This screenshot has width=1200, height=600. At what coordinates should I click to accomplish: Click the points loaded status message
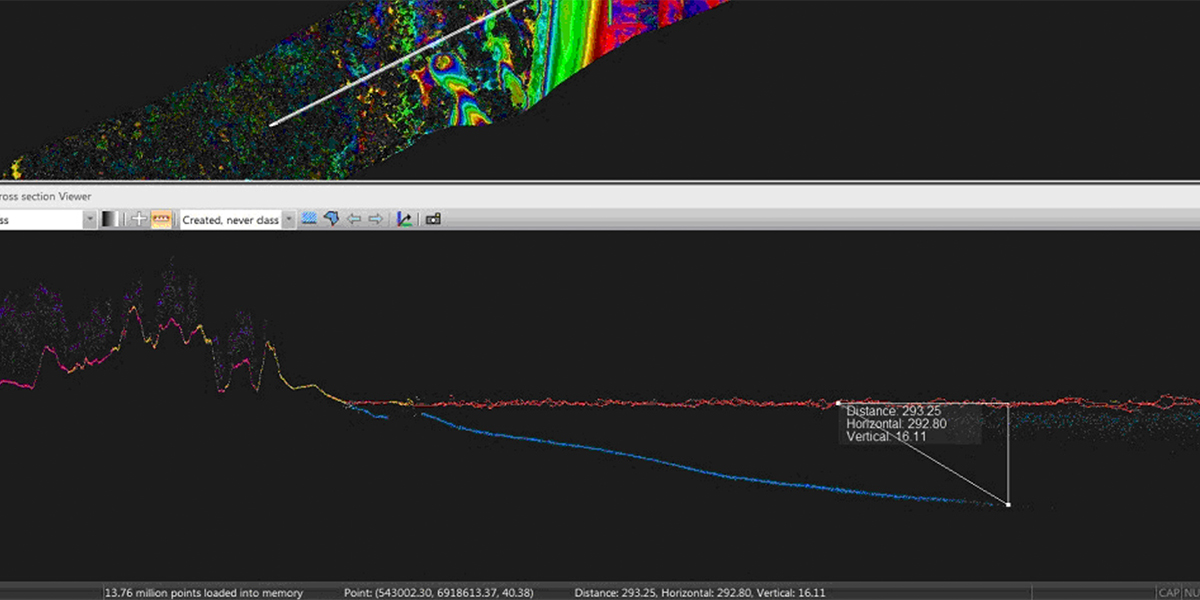pos(204,592)
